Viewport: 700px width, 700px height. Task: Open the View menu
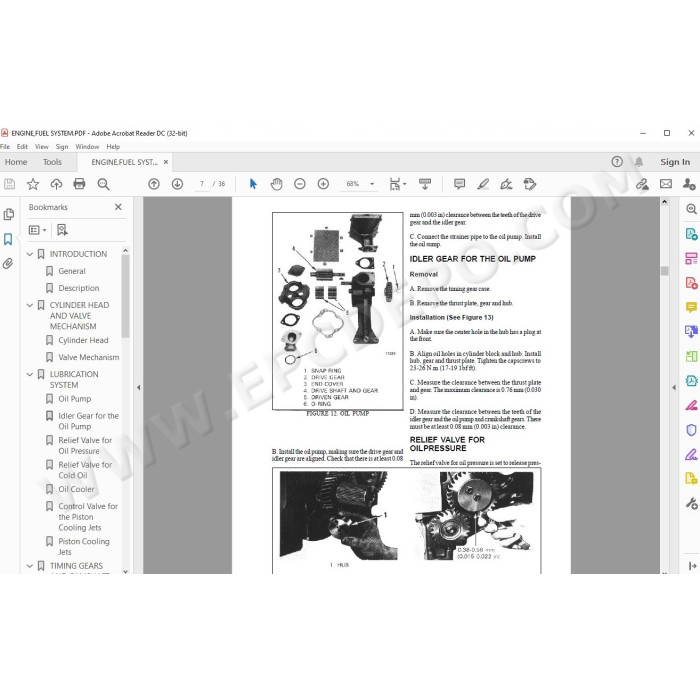42,146
